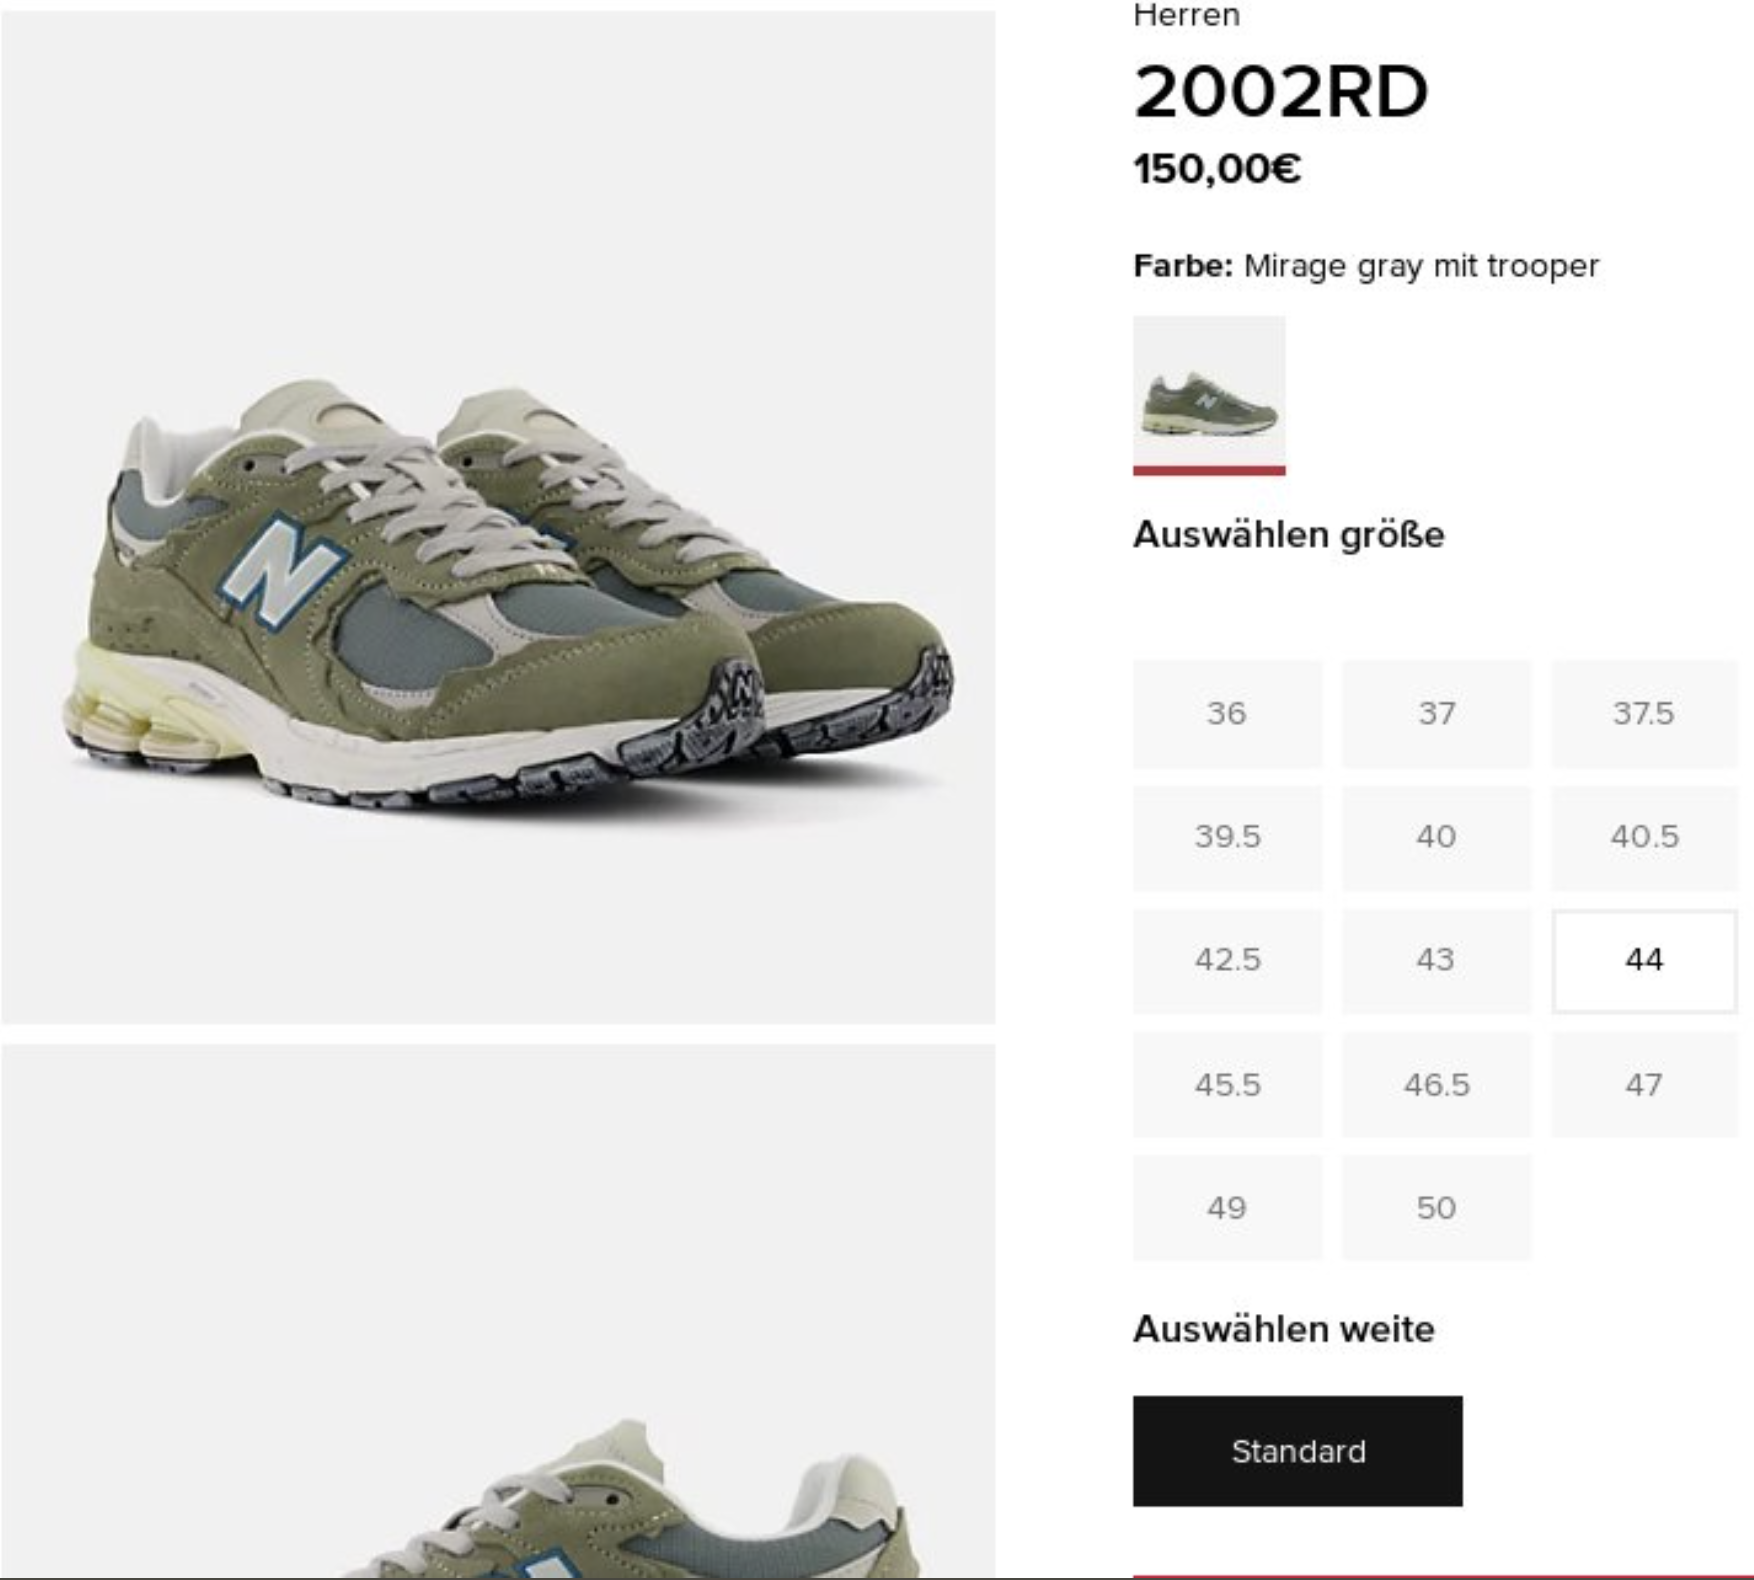Open the second sneaker image below
Viewport: 1754px width, 1580px height.
(498, 1311)
